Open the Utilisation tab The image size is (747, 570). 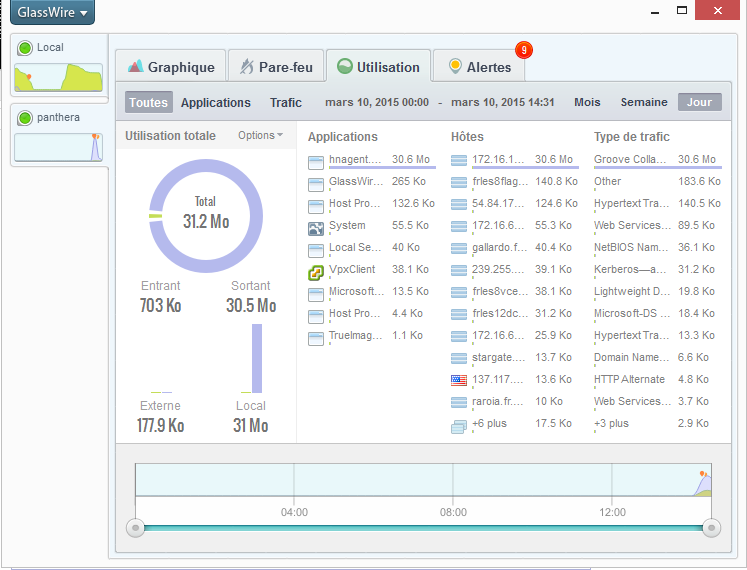(378, 67)
